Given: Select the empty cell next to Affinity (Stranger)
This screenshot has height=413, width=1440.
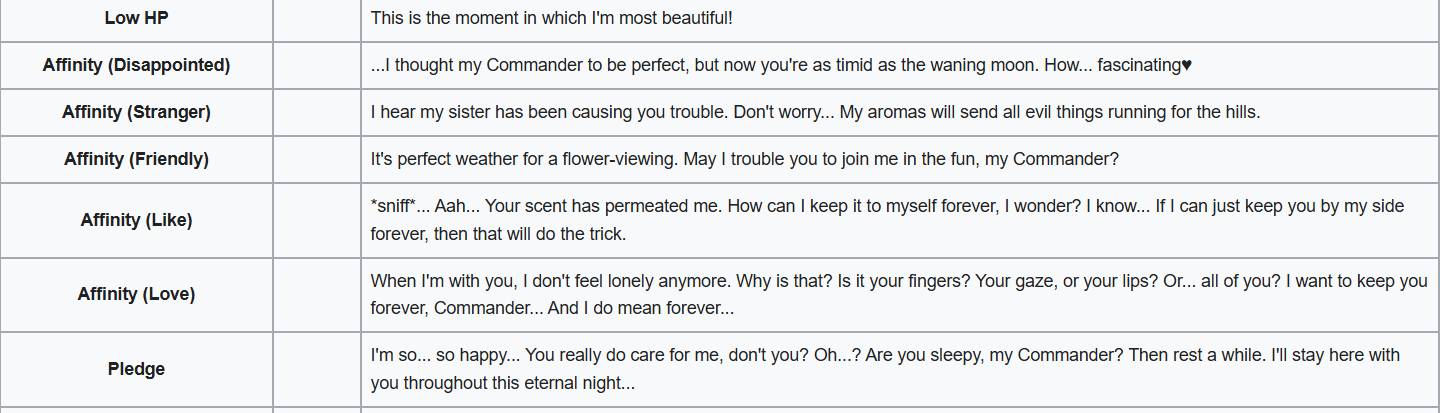Looking at the screenshot, I should click(317, 112).
